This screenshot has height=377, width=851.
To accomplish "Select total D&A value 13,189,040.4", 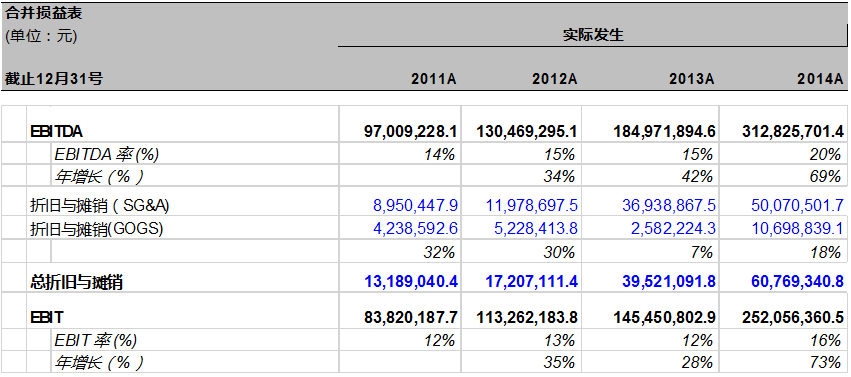I will tap(411, 282).
